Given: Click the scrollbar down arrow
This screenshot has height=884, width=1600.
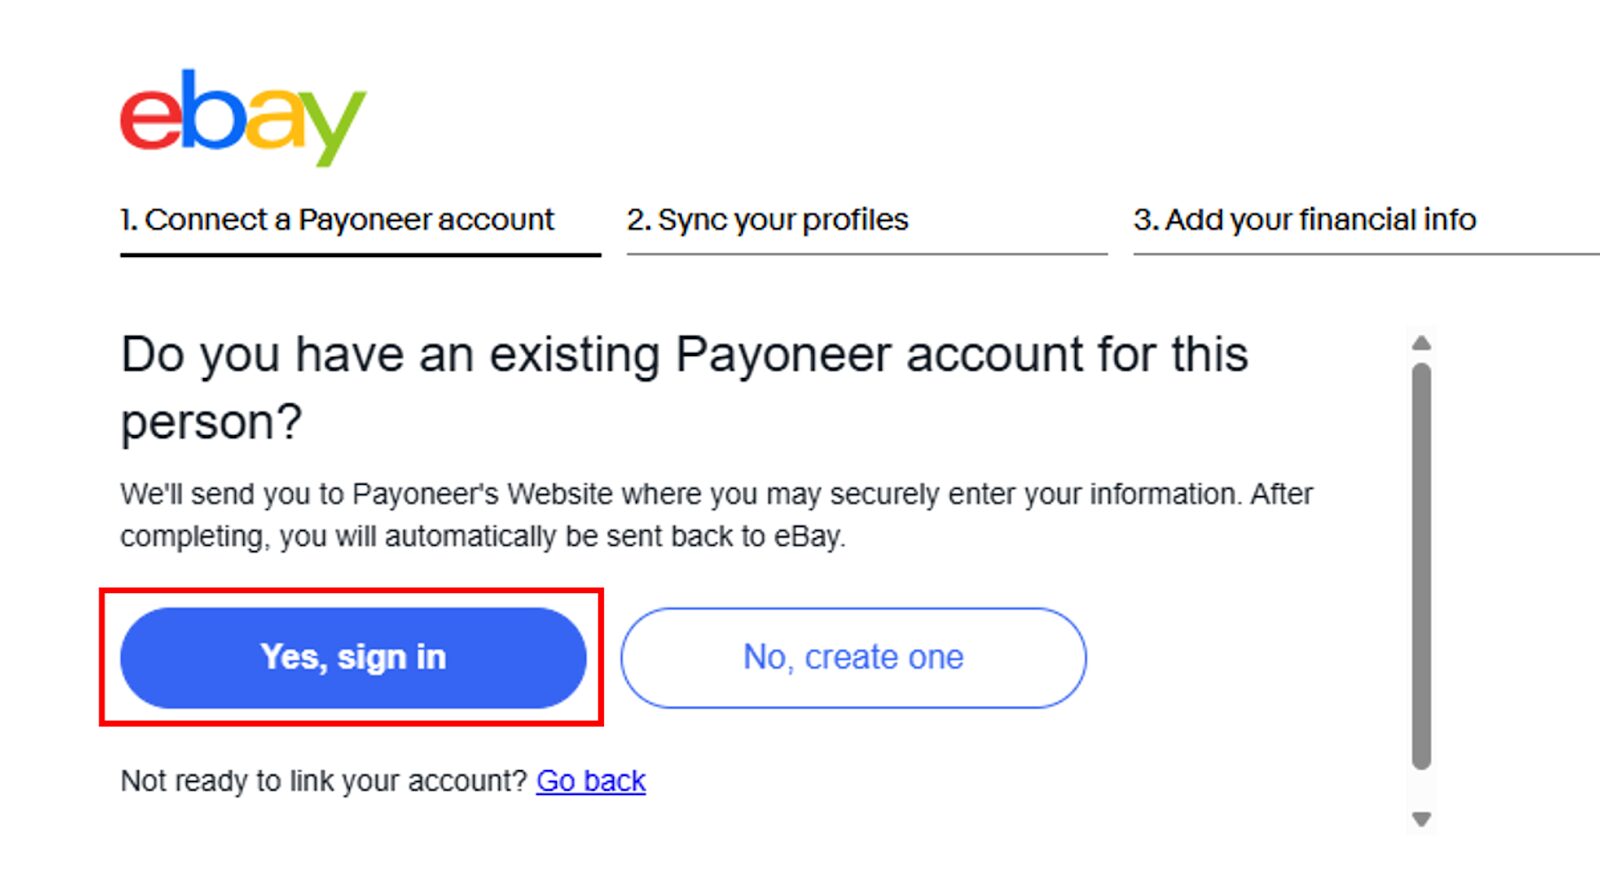Looking at the screenshot, I should coord(1421,820).
